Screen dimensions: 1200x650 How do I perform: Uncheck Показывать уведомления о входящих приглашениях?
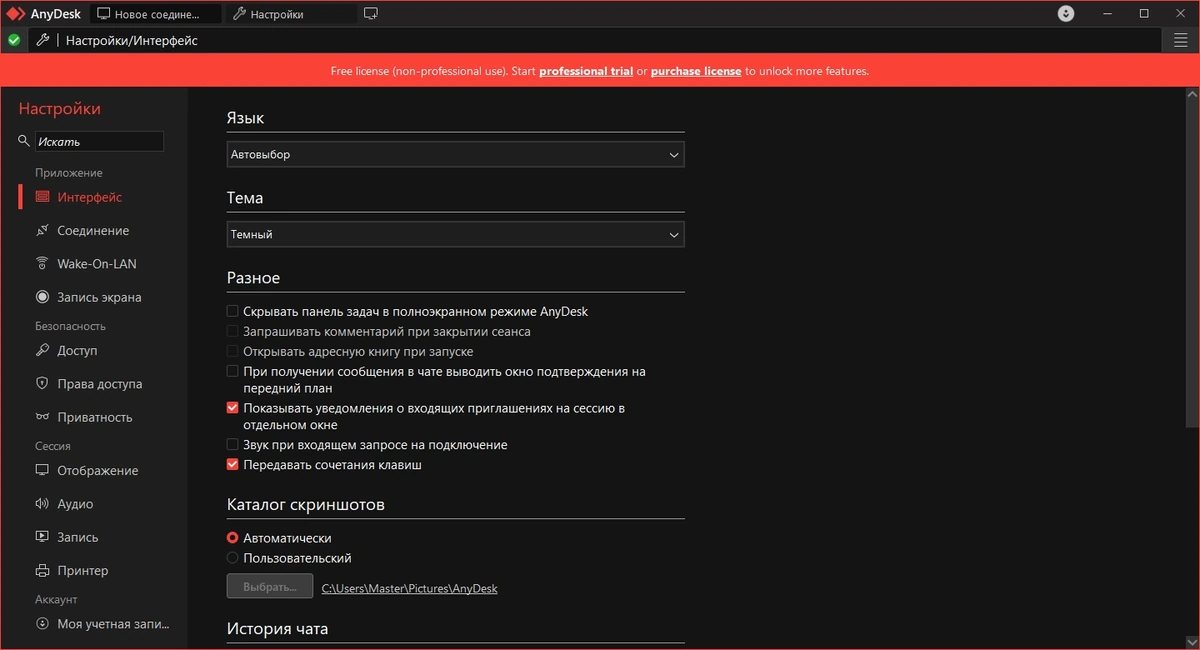(233, 408)
